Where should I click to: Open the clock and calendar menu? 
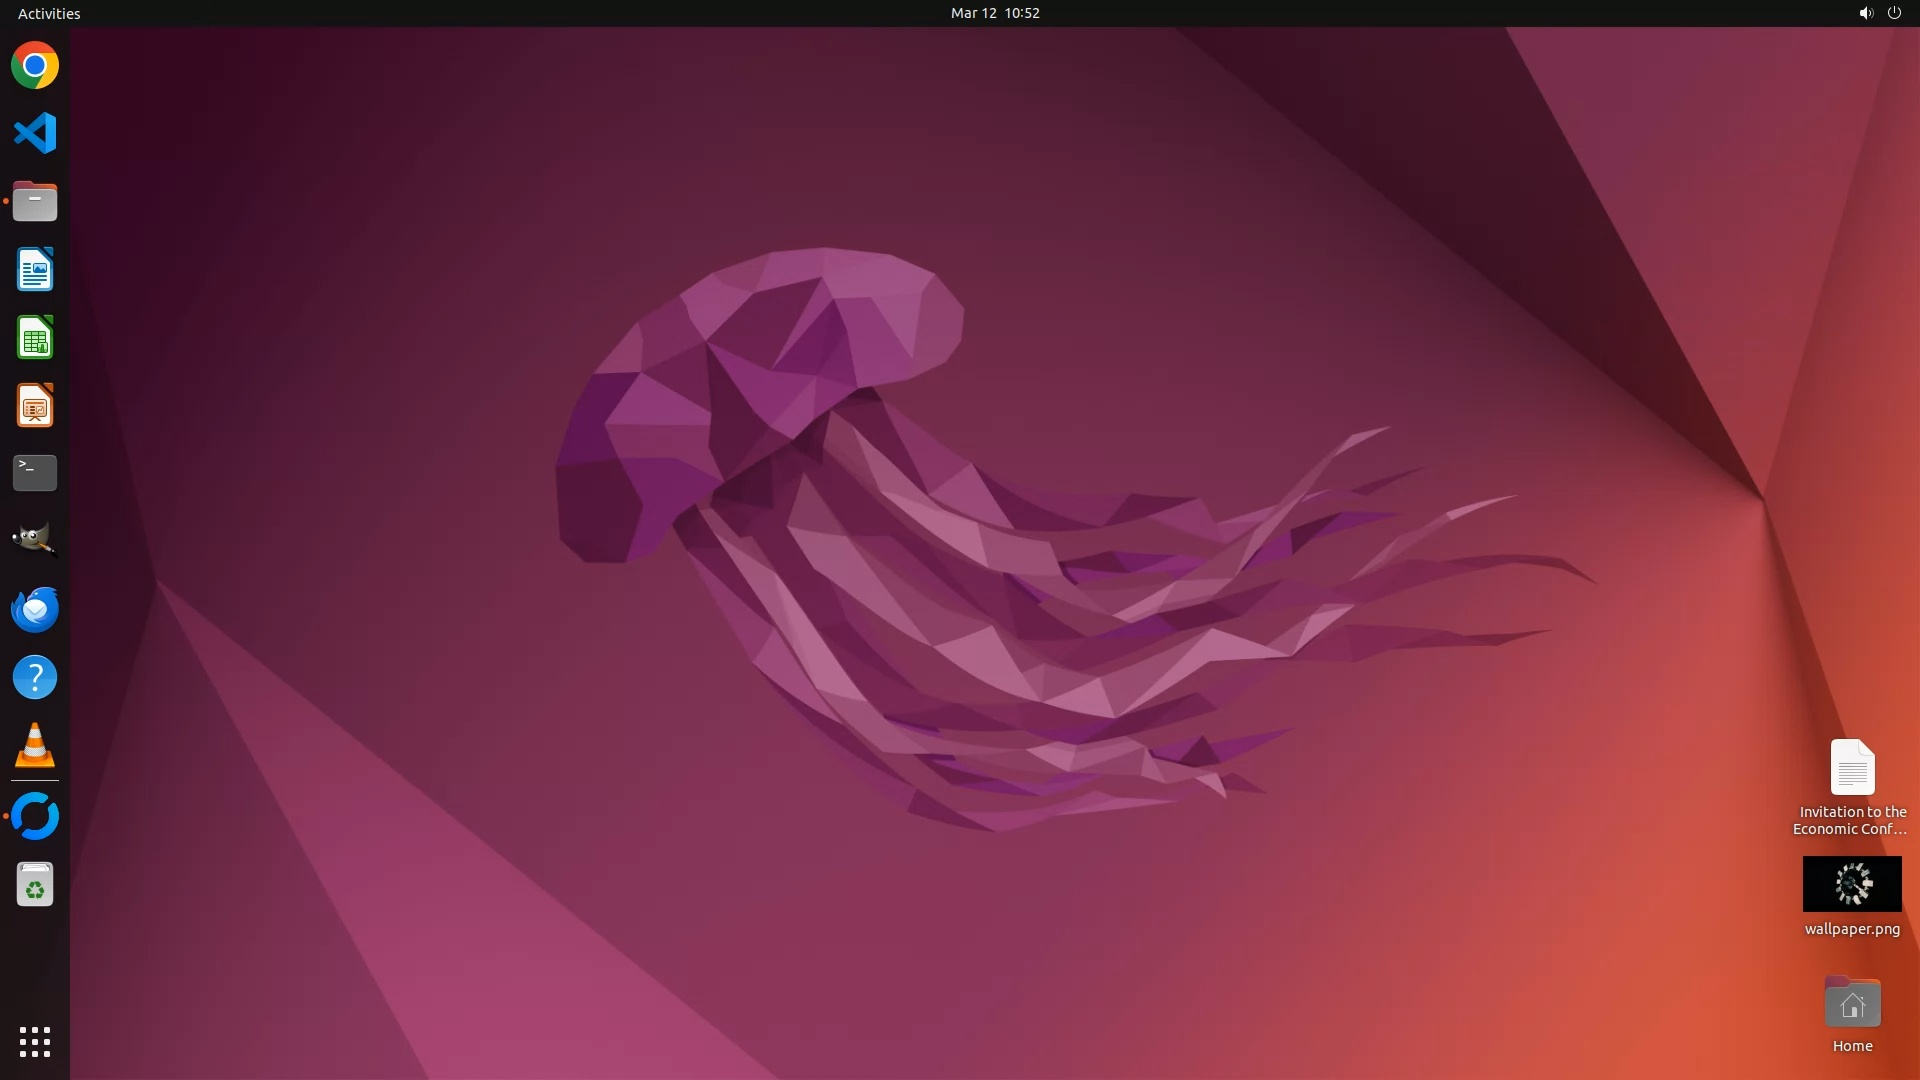click(x=994, y=13)
